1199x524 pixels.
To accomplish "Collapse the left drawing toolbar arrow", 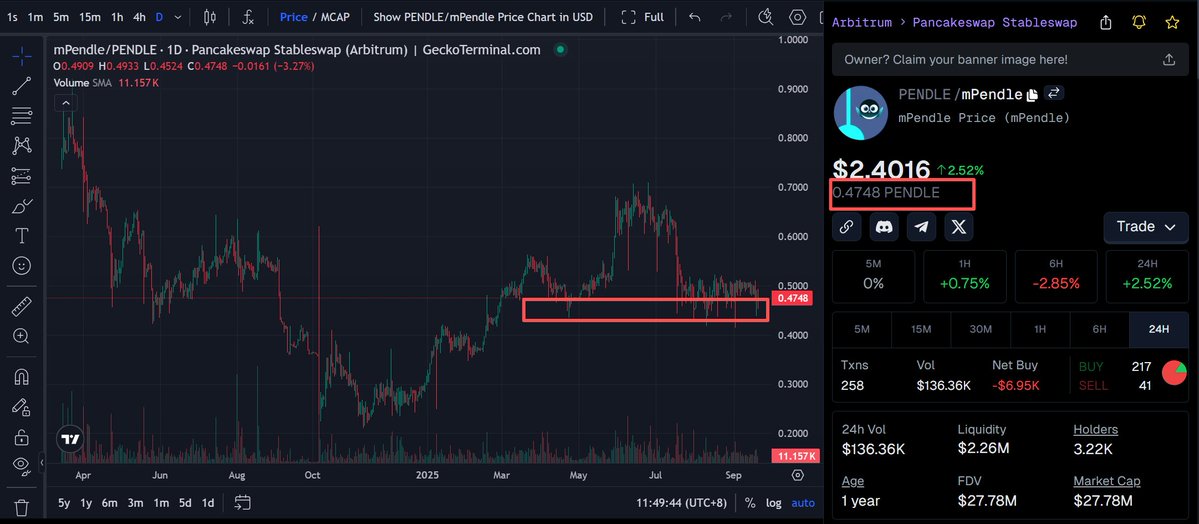I will click(42, 462).
